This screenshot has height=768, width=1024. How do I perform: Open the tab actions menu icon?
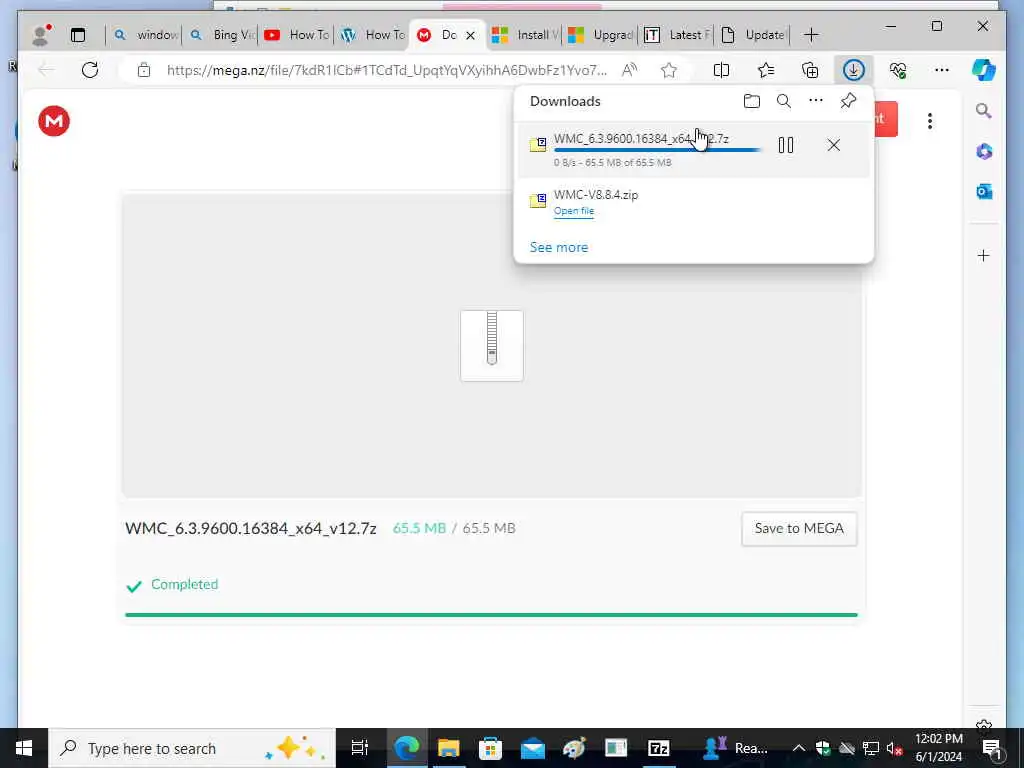pos(78,35)
